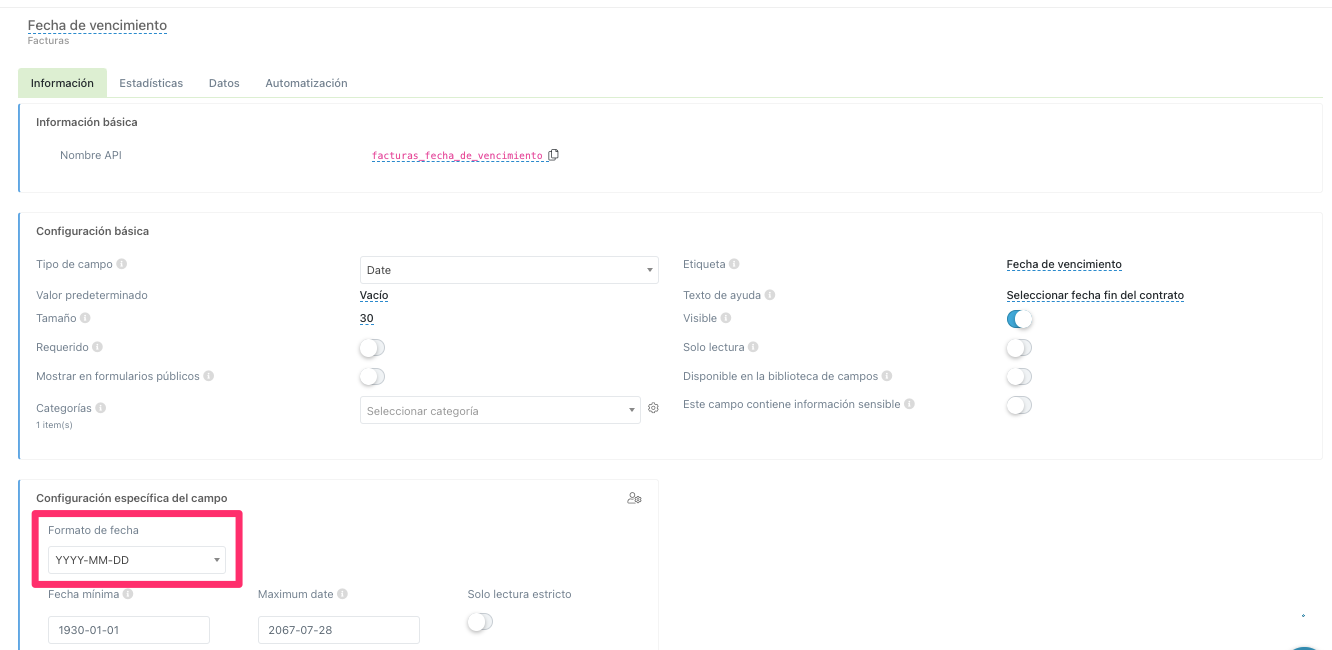
Task: Click info icon next to Tipo de campo
Action: (x=122, y=265)
